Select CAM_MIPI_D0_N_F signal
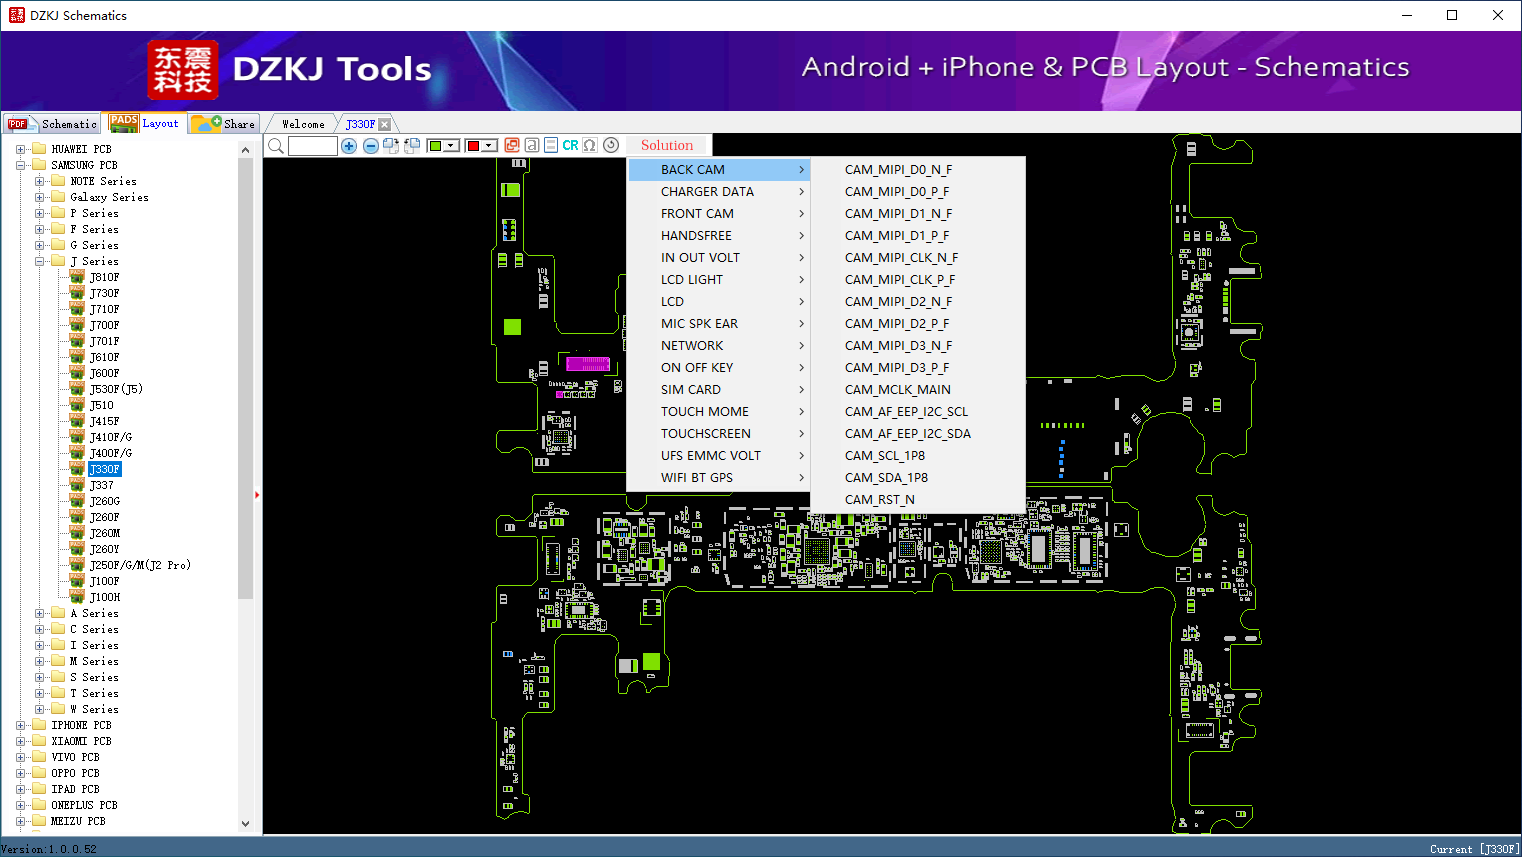1522x857 pixels. pos(918,170)
